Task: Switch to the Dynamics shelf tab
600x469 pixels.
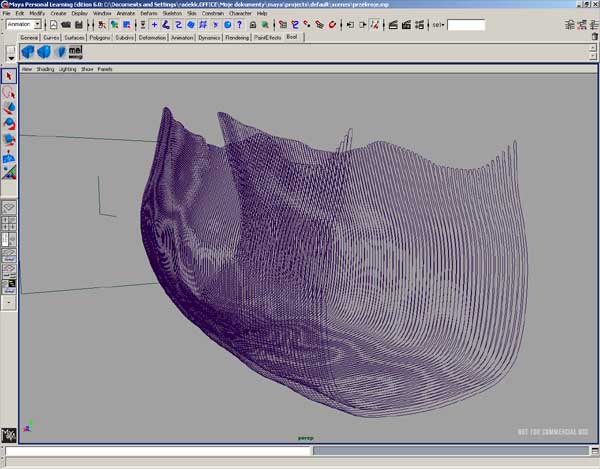Action: [x=209, y=37]
